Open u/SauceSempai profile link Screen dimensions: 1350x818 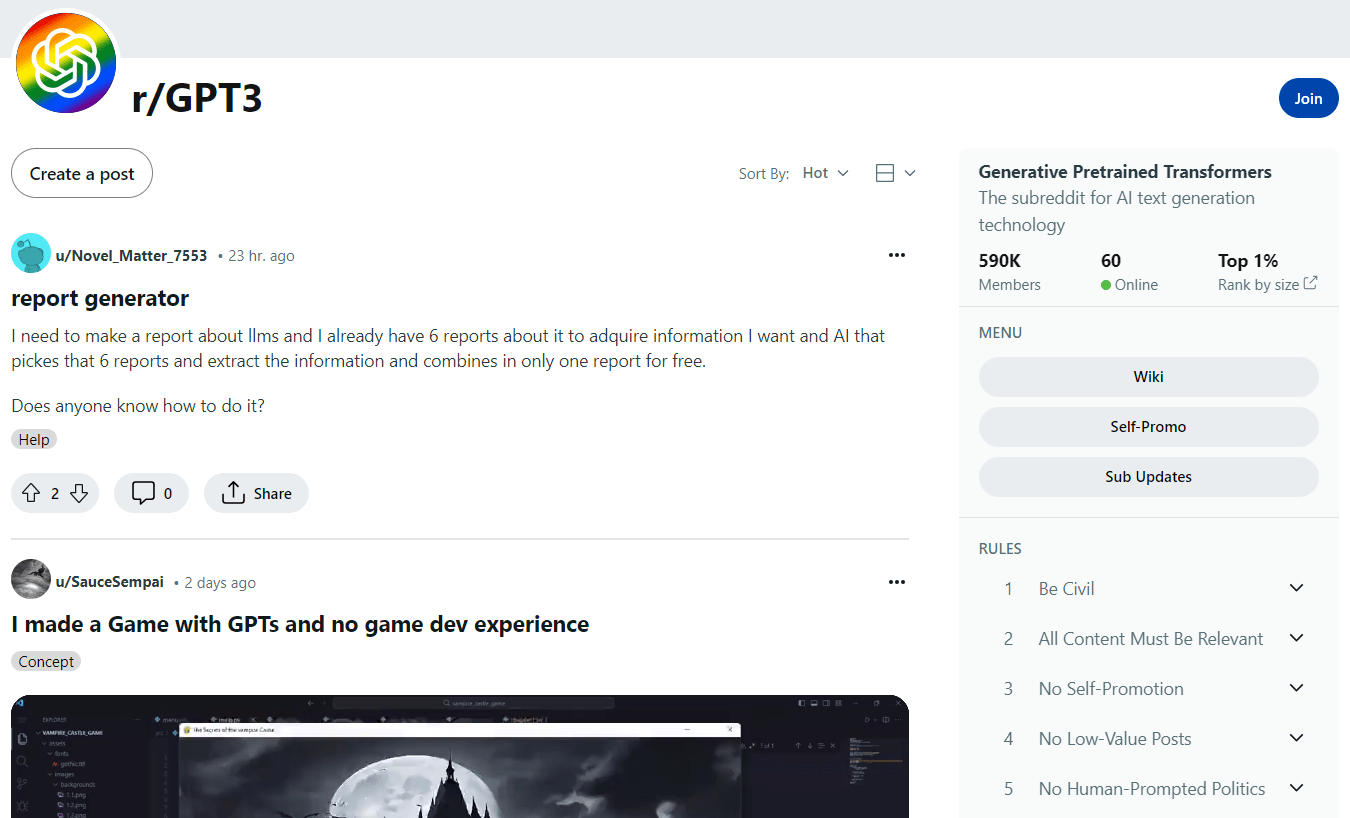(x=109, y=583)
